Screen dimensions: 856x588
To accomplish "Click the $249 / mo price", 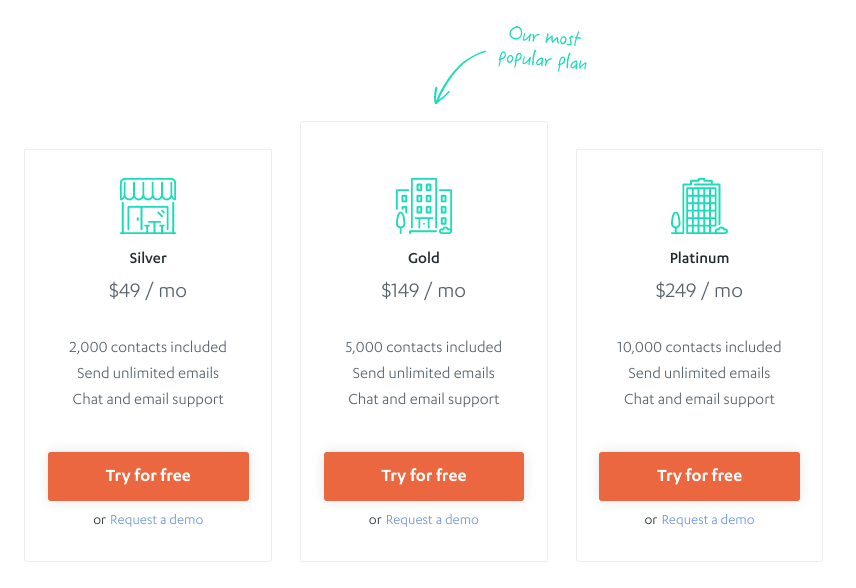I will coord(699,290).
